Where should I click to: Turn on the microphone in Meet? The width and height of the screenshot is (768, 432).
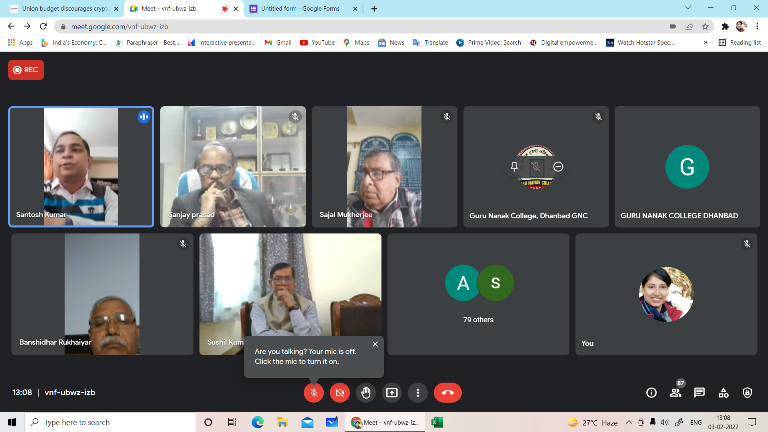pos(314,393)
